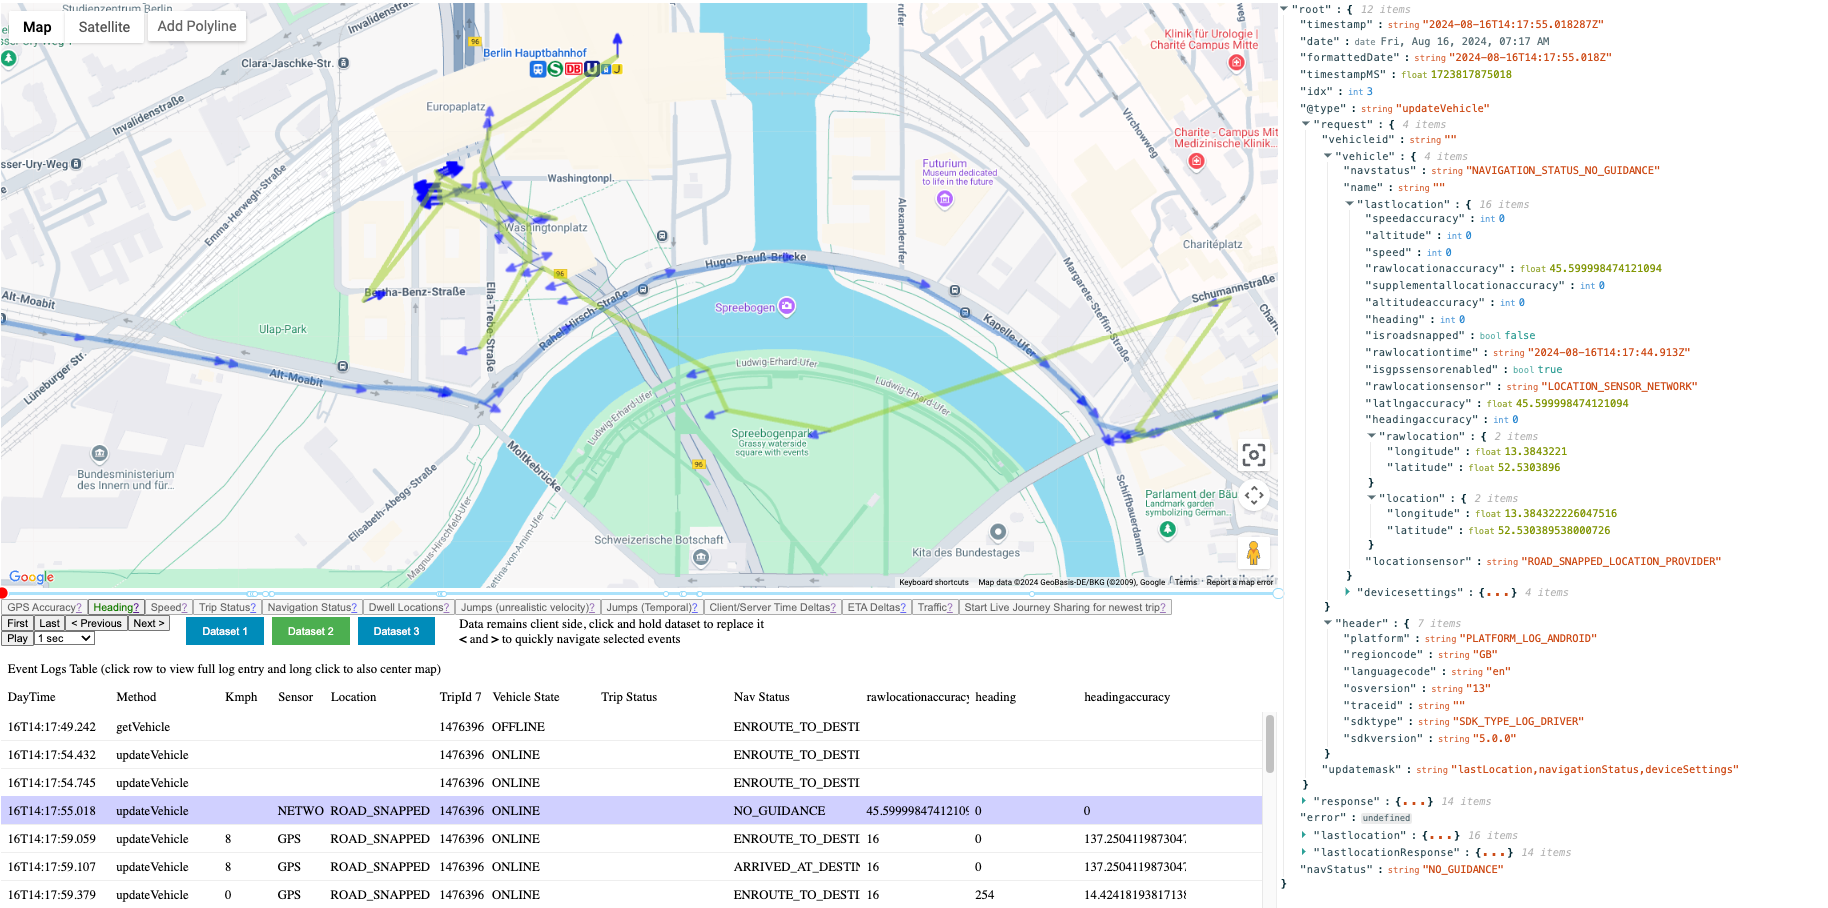1828x908 pixels.
Task: Toggle the Dwell Locations filter
Action: click(x=409, y=607)
